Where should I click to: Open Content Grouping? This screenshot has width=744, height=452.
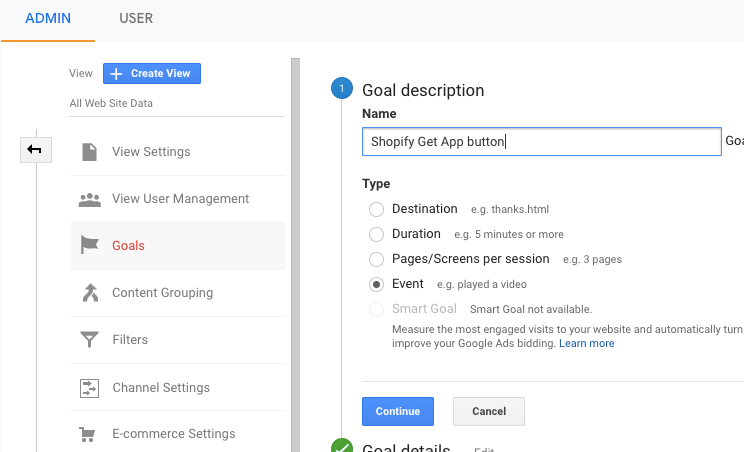[177, 293]
